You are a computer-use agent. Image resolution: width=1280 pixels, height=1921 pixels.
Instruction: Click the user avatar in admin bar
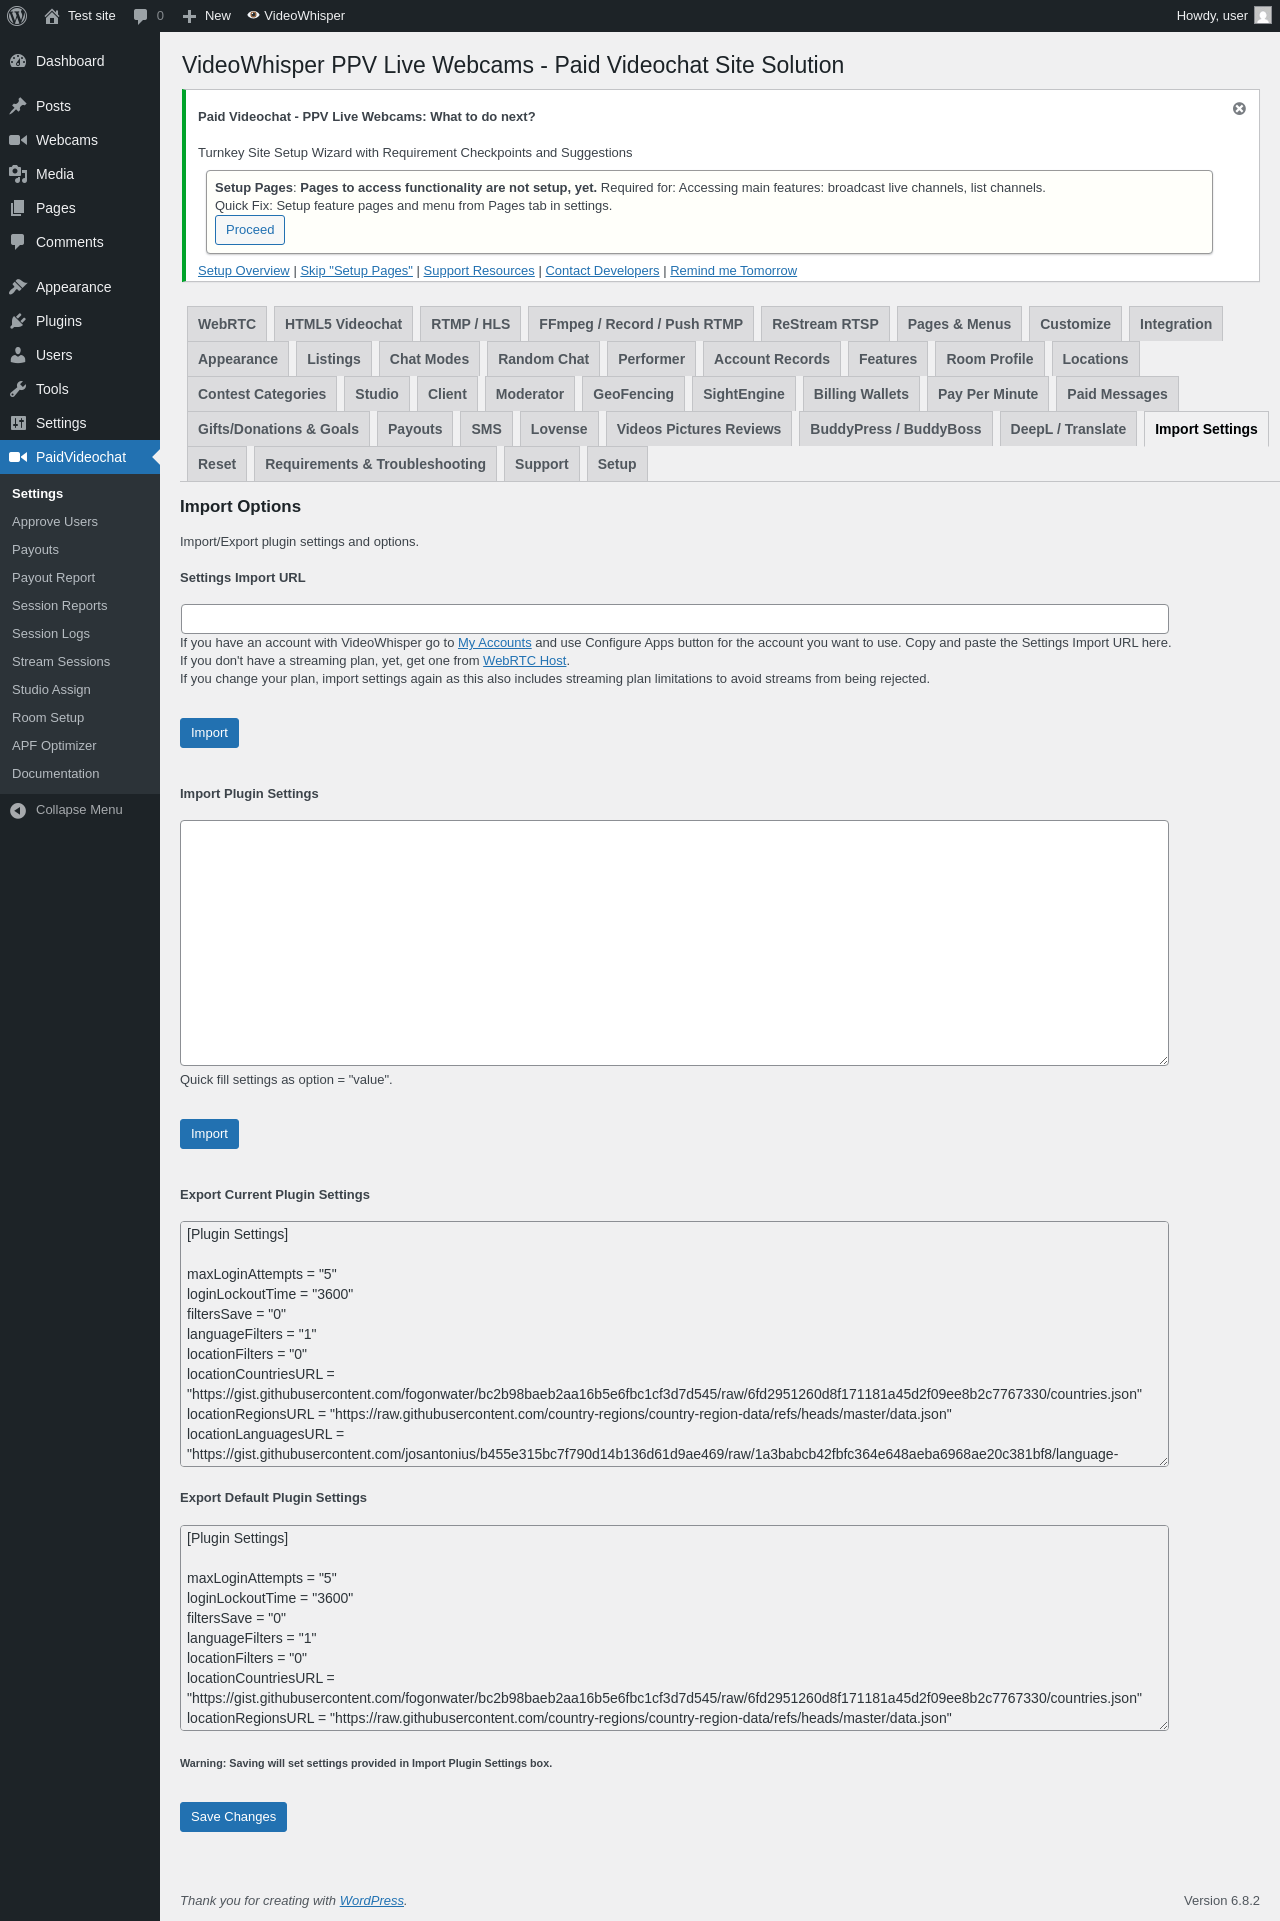pyautogui.click(x=1263, y=16)
